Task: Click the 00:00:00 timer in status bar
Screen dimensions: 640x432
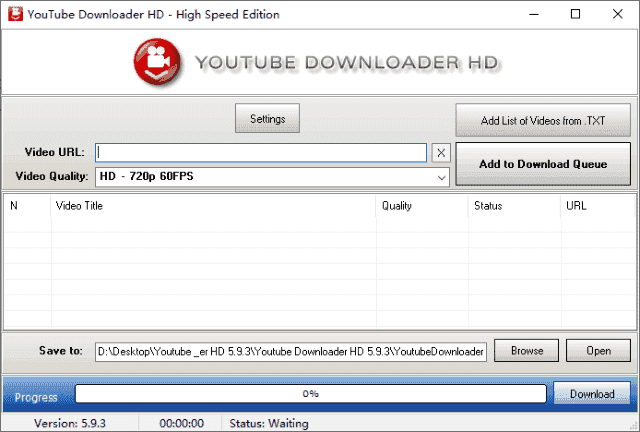Action: (182, 423)
